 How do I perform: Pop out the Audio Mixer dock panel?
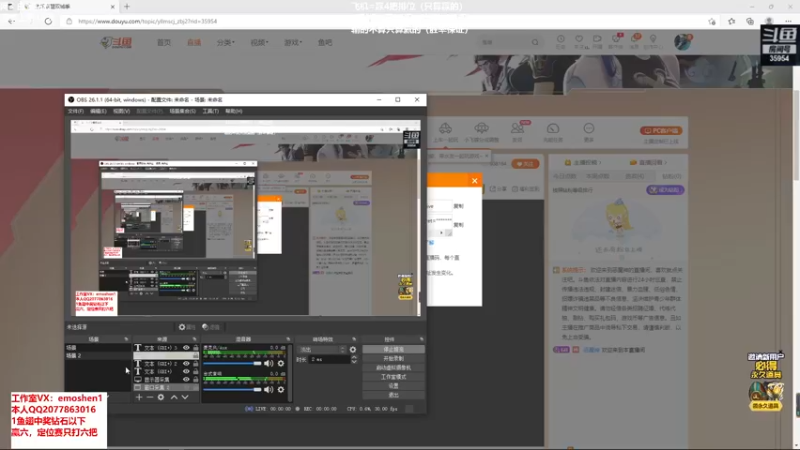click(288, 339)
